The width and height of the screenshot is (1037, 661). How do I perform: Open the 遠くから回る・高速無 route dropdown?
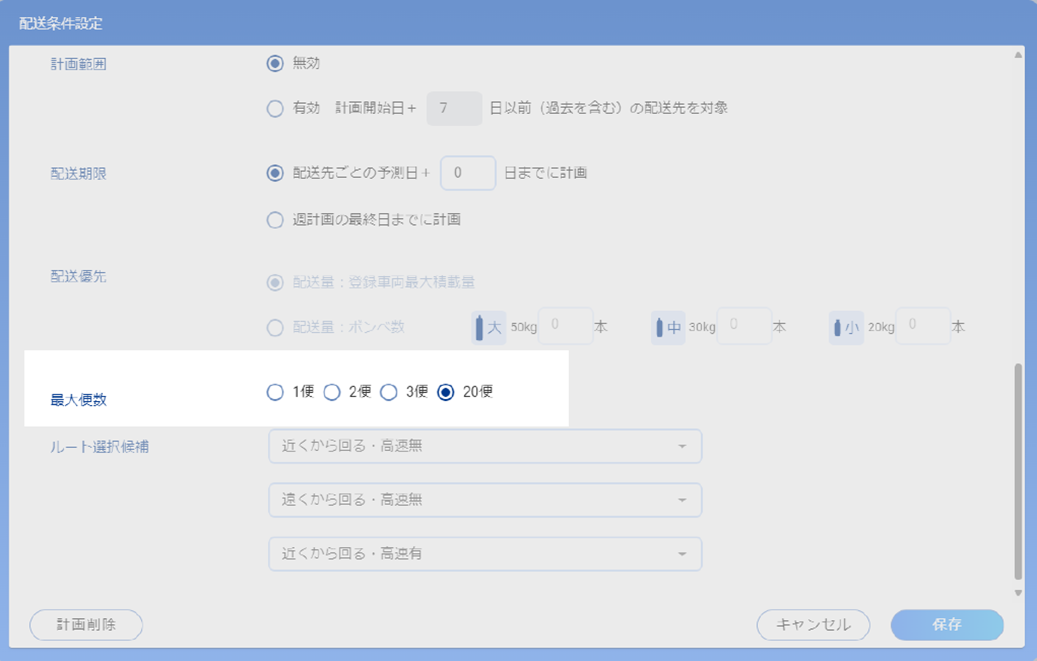click(485, 500)
